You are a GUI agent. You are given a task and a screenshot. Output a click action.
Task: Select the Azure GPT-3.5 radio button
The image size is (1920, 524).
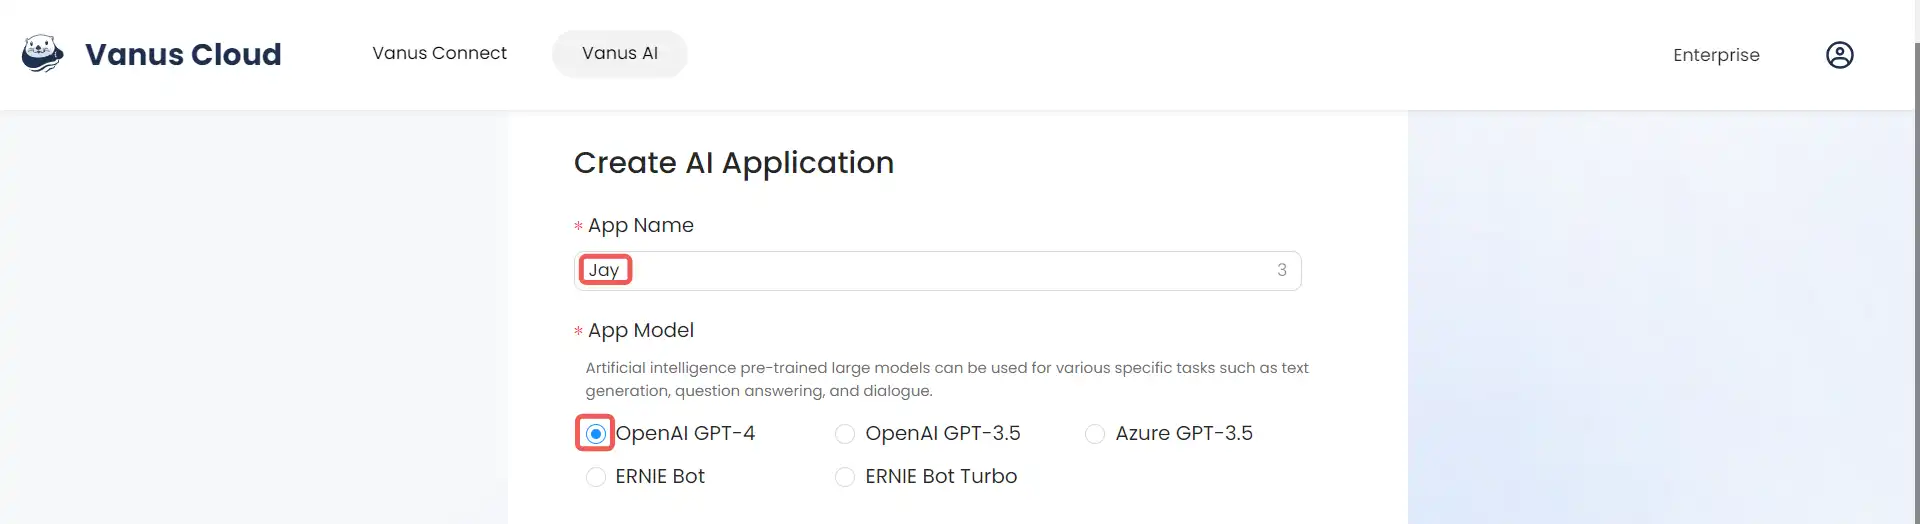[1095, 433]
